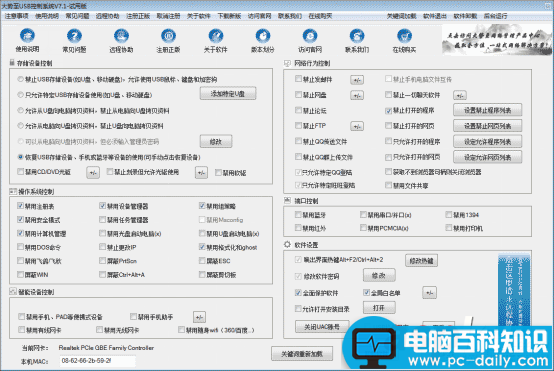Click the 本机MAC address field
The width and height of the screenshot is (554, 371).
(x=98, y=361)
